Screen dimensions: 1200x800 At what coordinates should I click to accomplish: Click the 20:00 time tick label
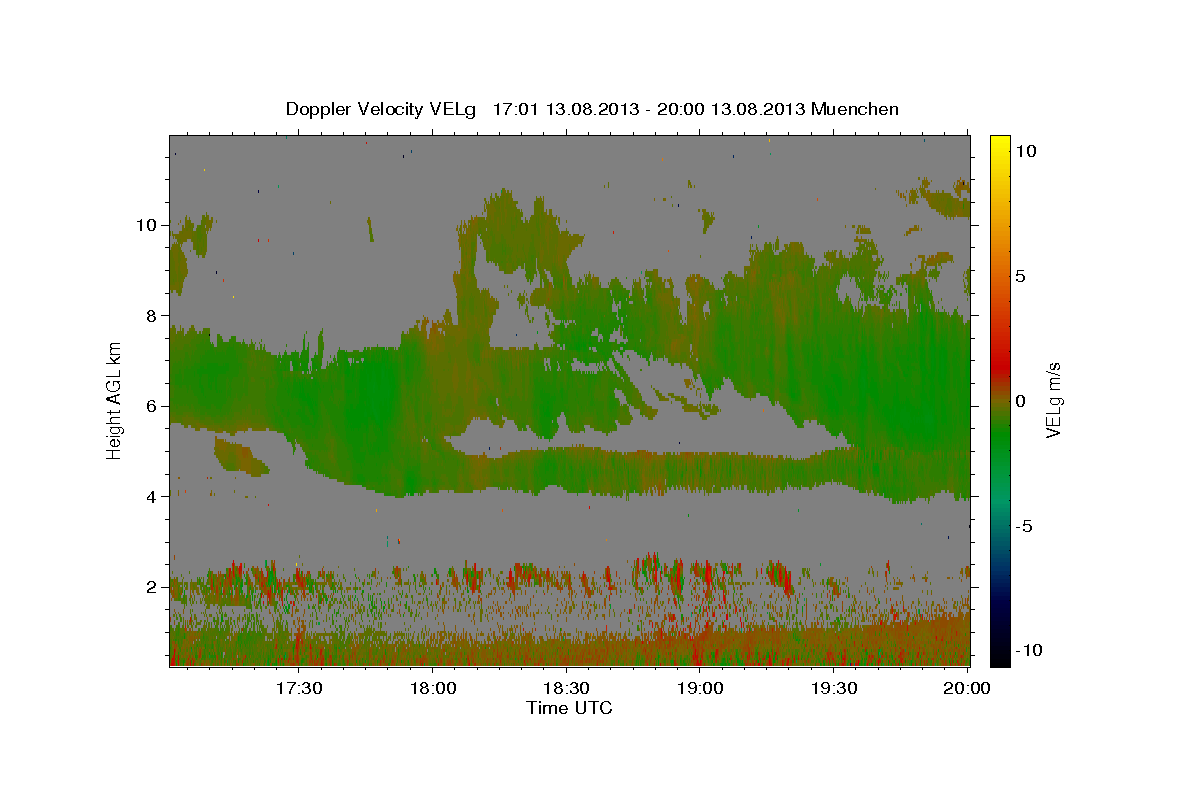[968, 688]
